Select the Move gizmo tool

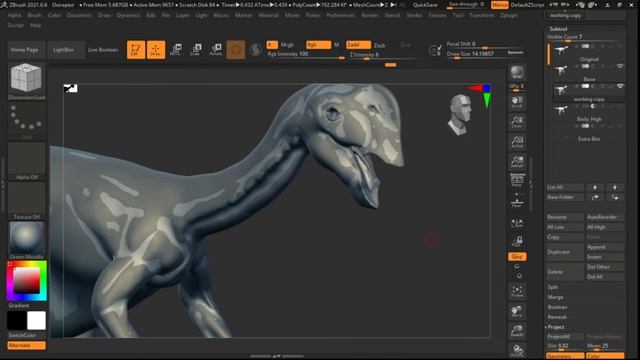coord(176,49)
